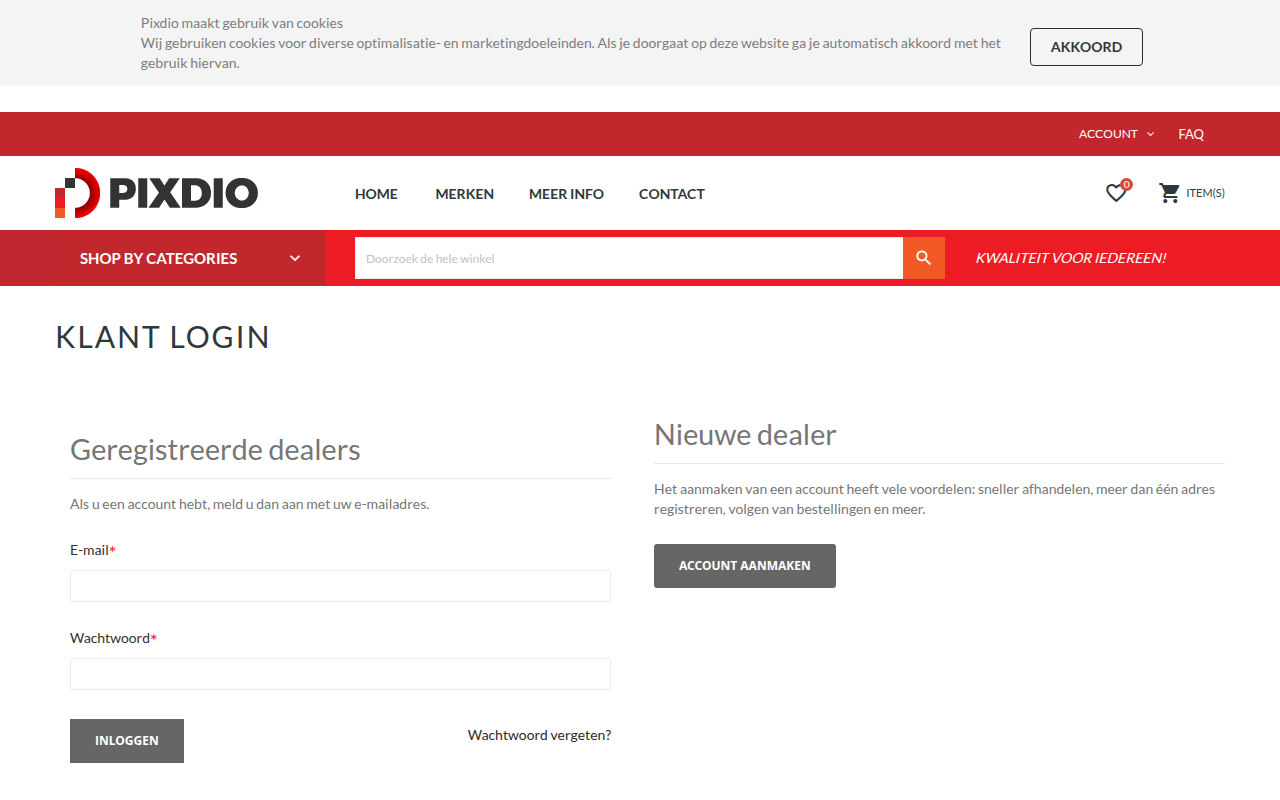Click Kwaliteit voor iedereen slogan
This screenshot has height=800, width=1280.
(1071, 258)
